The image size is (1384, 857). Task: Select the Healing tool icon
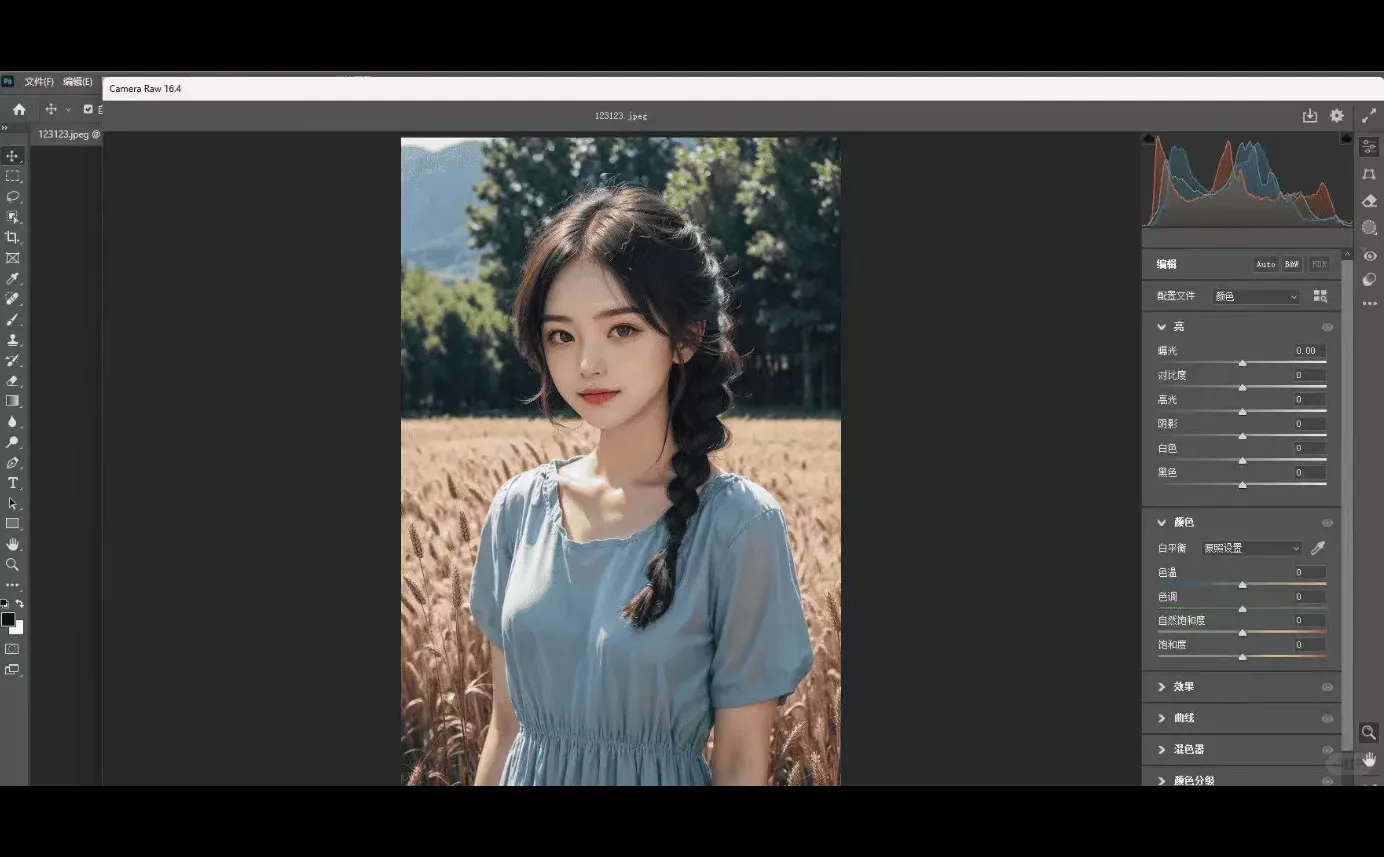pyautogui.click(x=1369, y=200)
